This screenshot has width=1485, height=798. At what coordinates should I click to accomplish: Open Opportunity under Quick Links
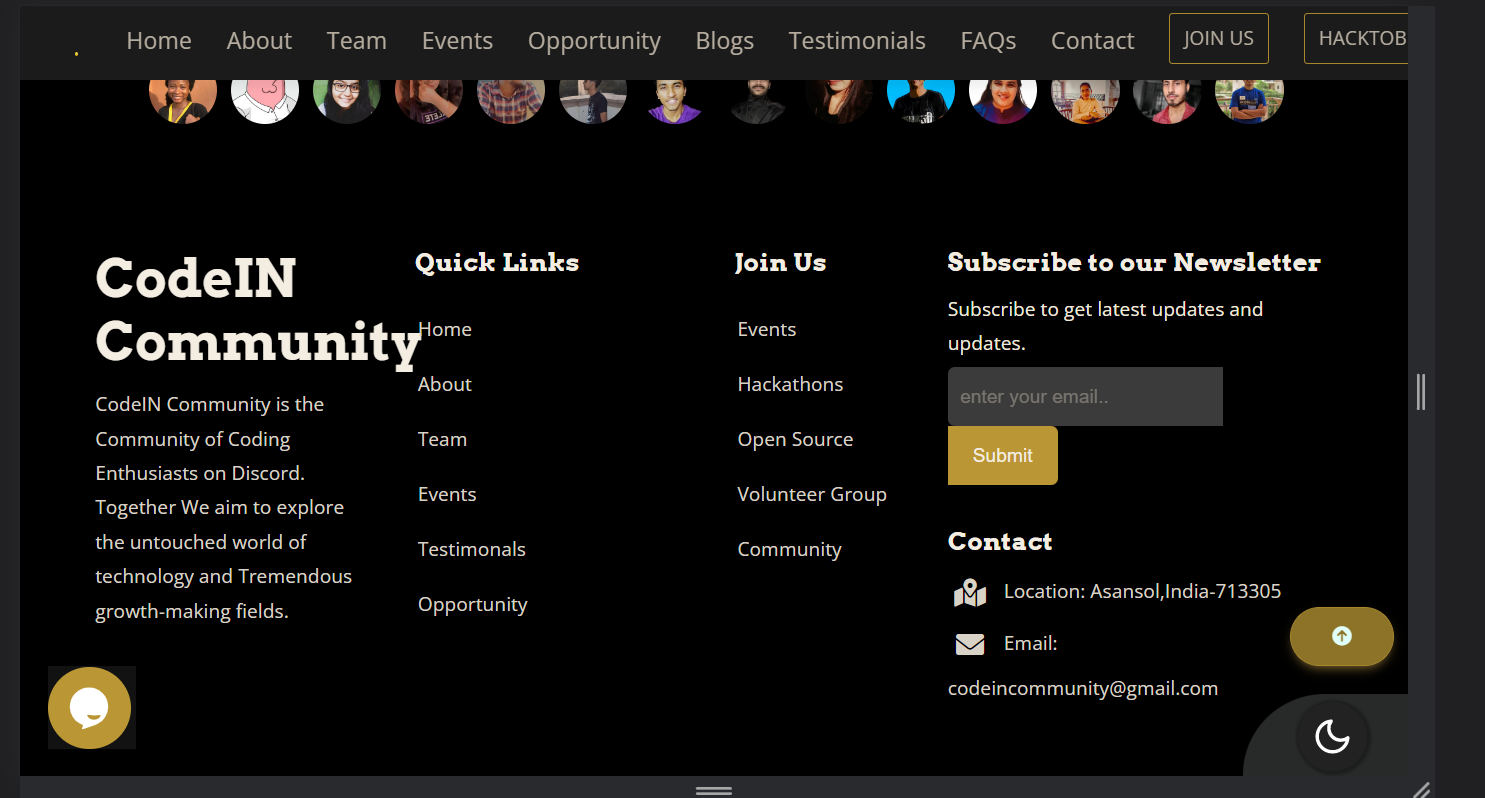473,604
